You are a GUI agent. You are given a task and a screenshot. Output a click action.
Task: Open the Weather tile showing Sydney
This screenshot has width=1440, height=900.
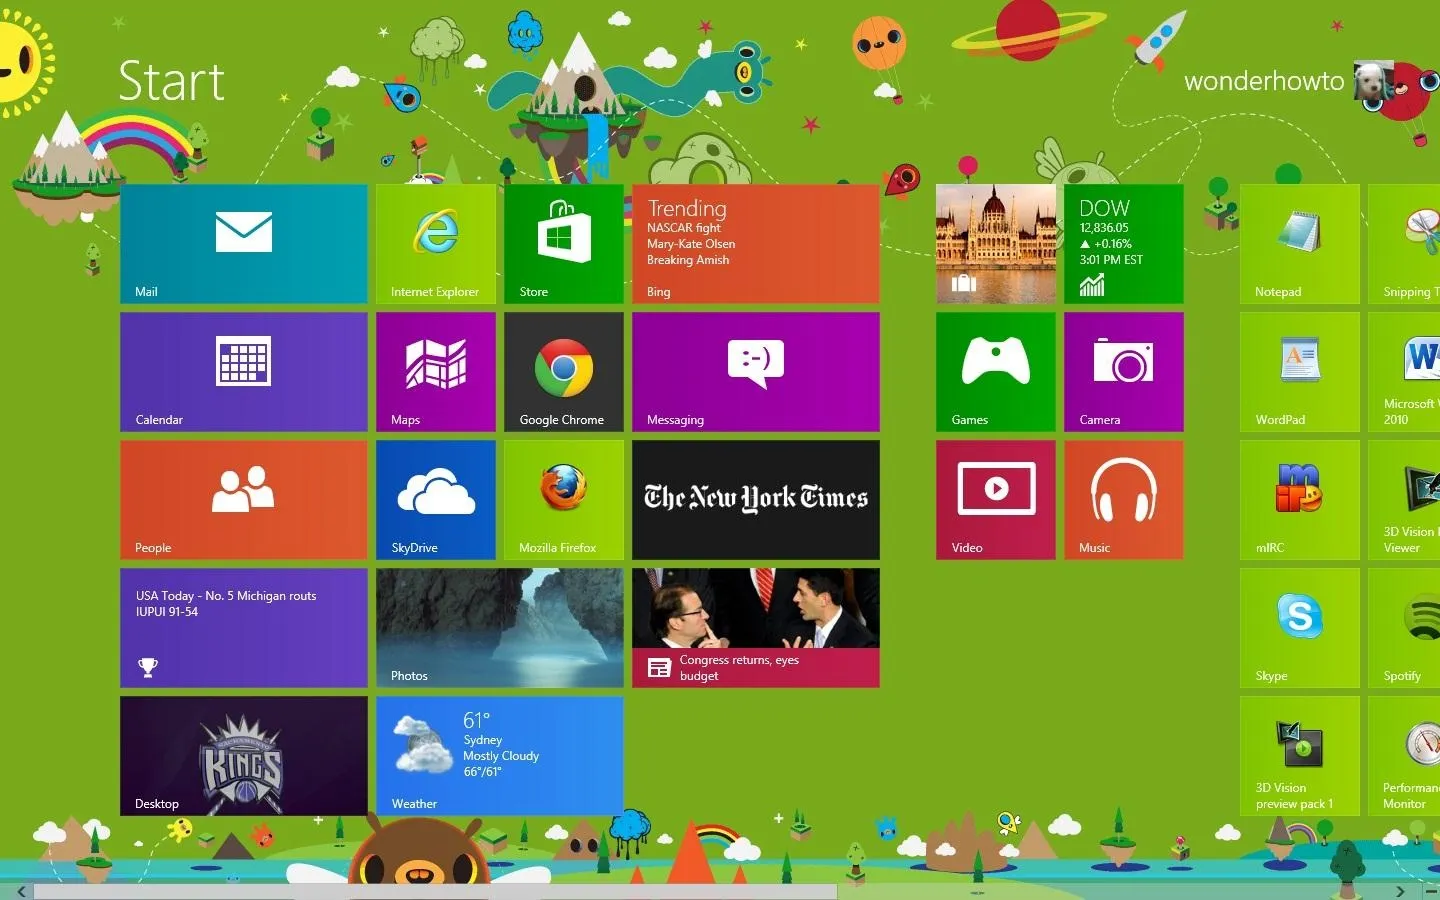[x=500, y=756]
